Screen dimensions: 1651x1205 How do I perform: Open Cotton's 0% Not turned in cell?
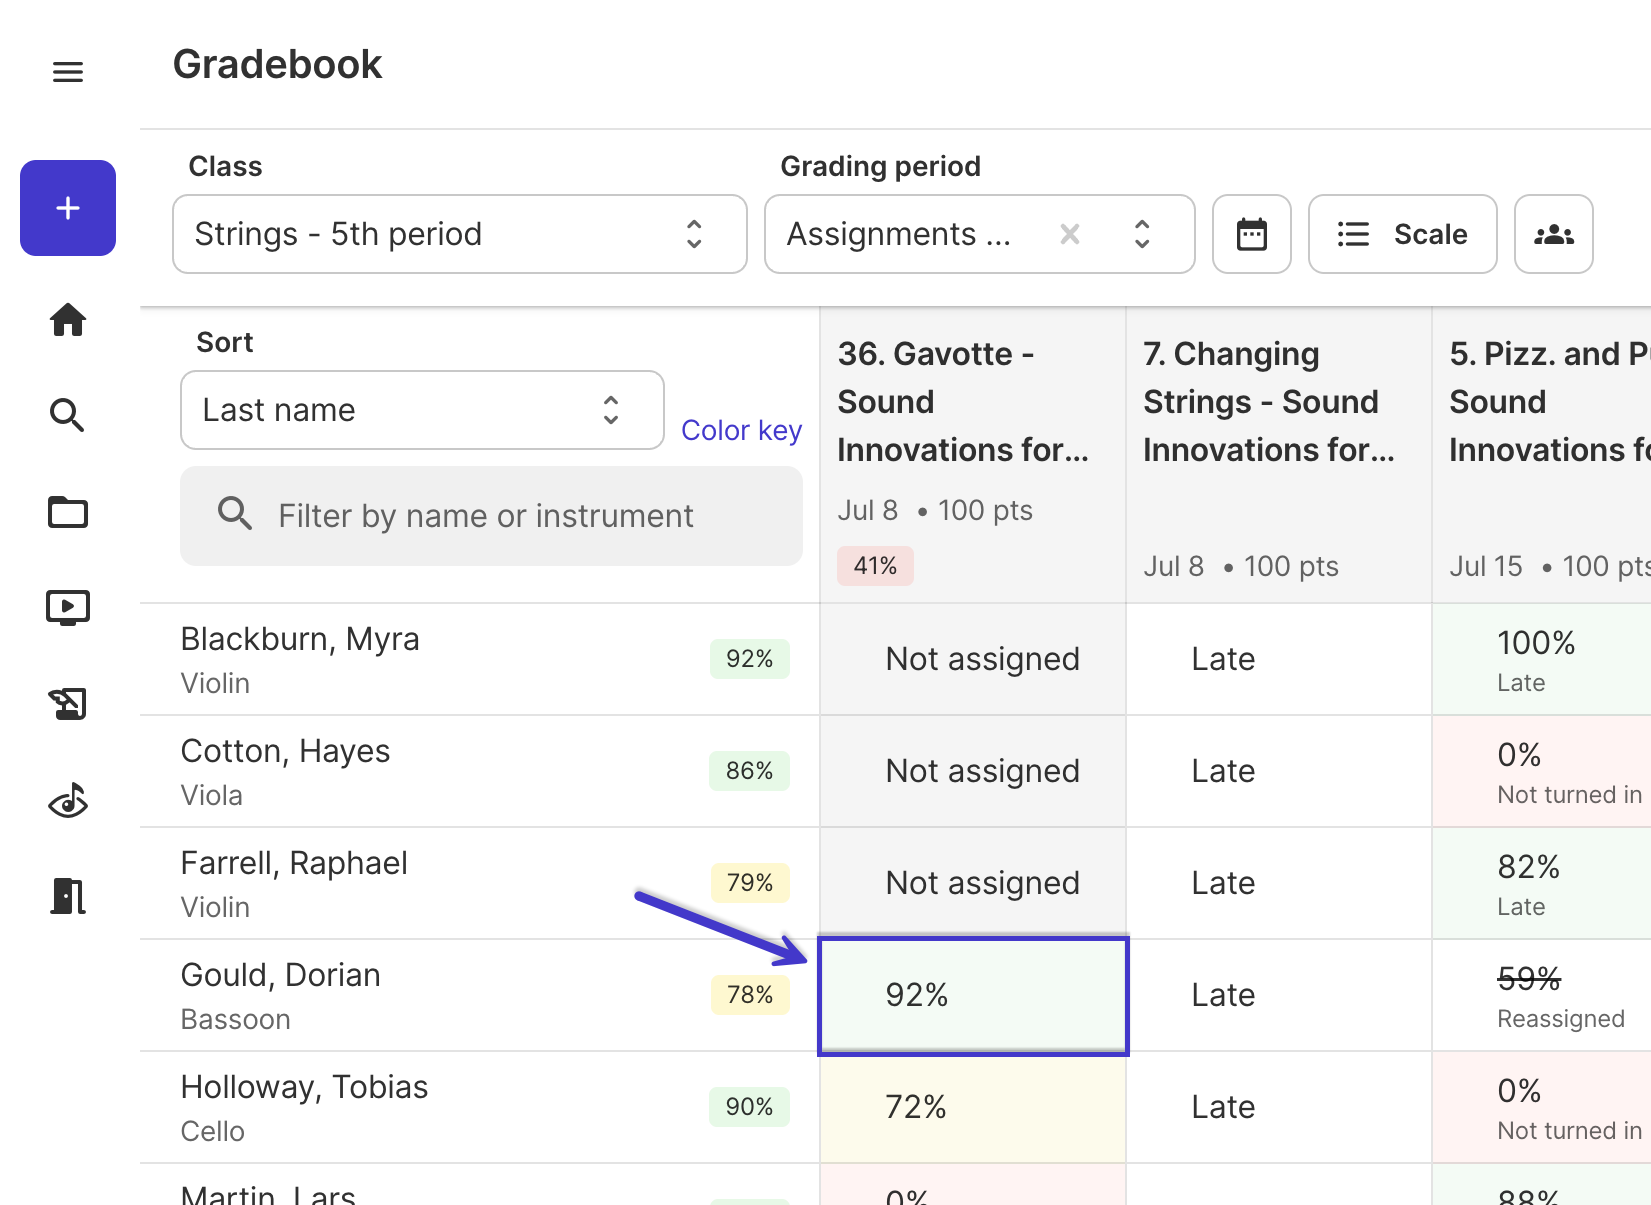click(1542, 771)
